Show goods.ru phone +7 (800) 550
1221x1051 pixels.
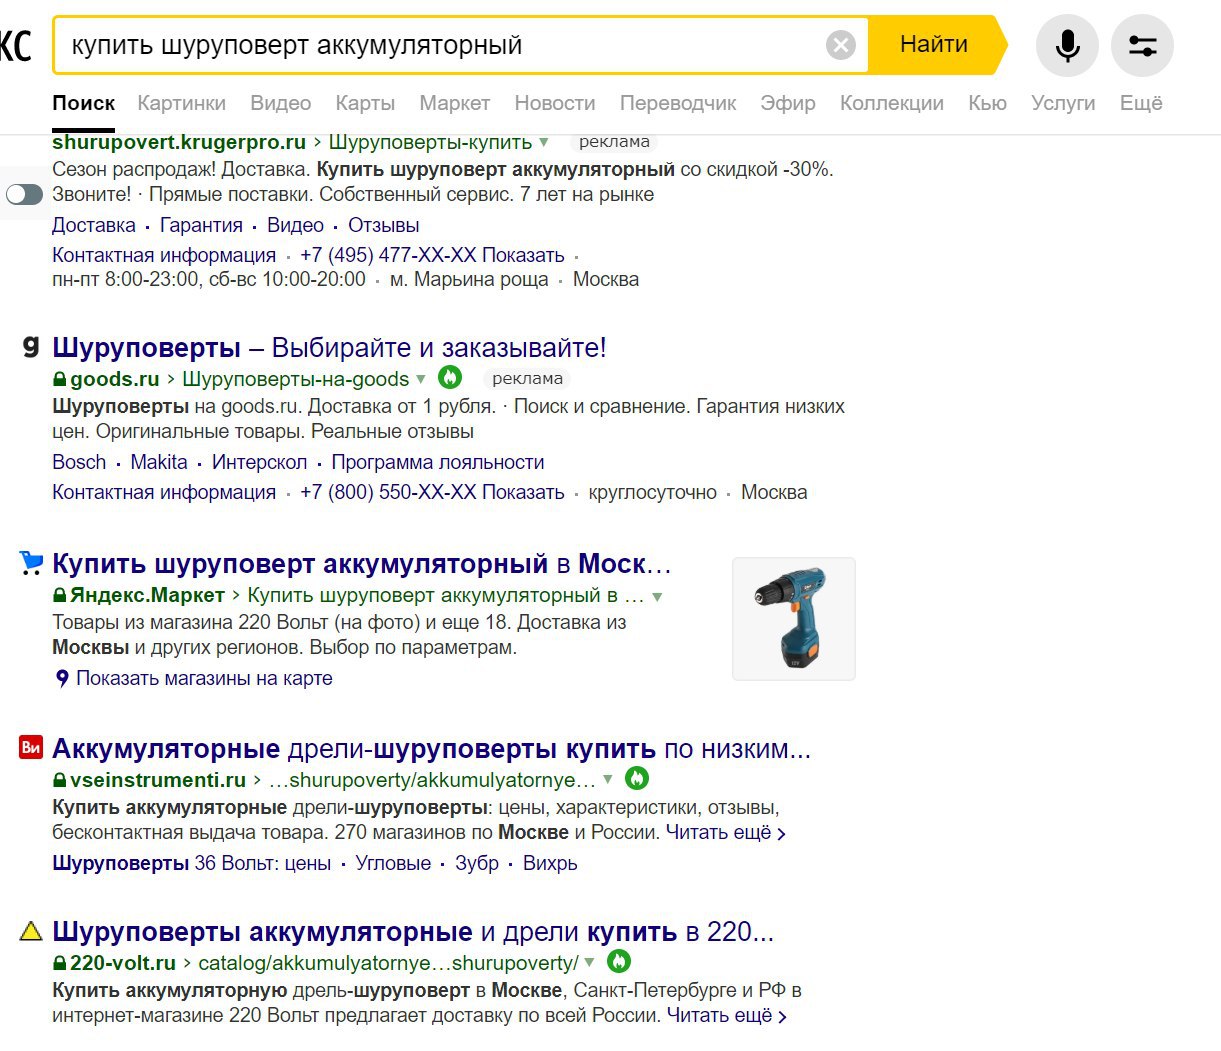coord(432,492)
